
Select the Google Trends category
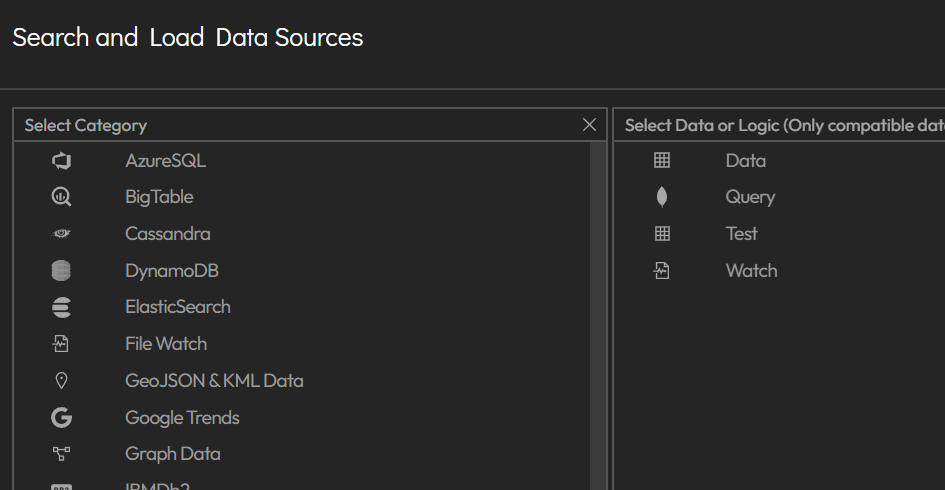(183, 418)
